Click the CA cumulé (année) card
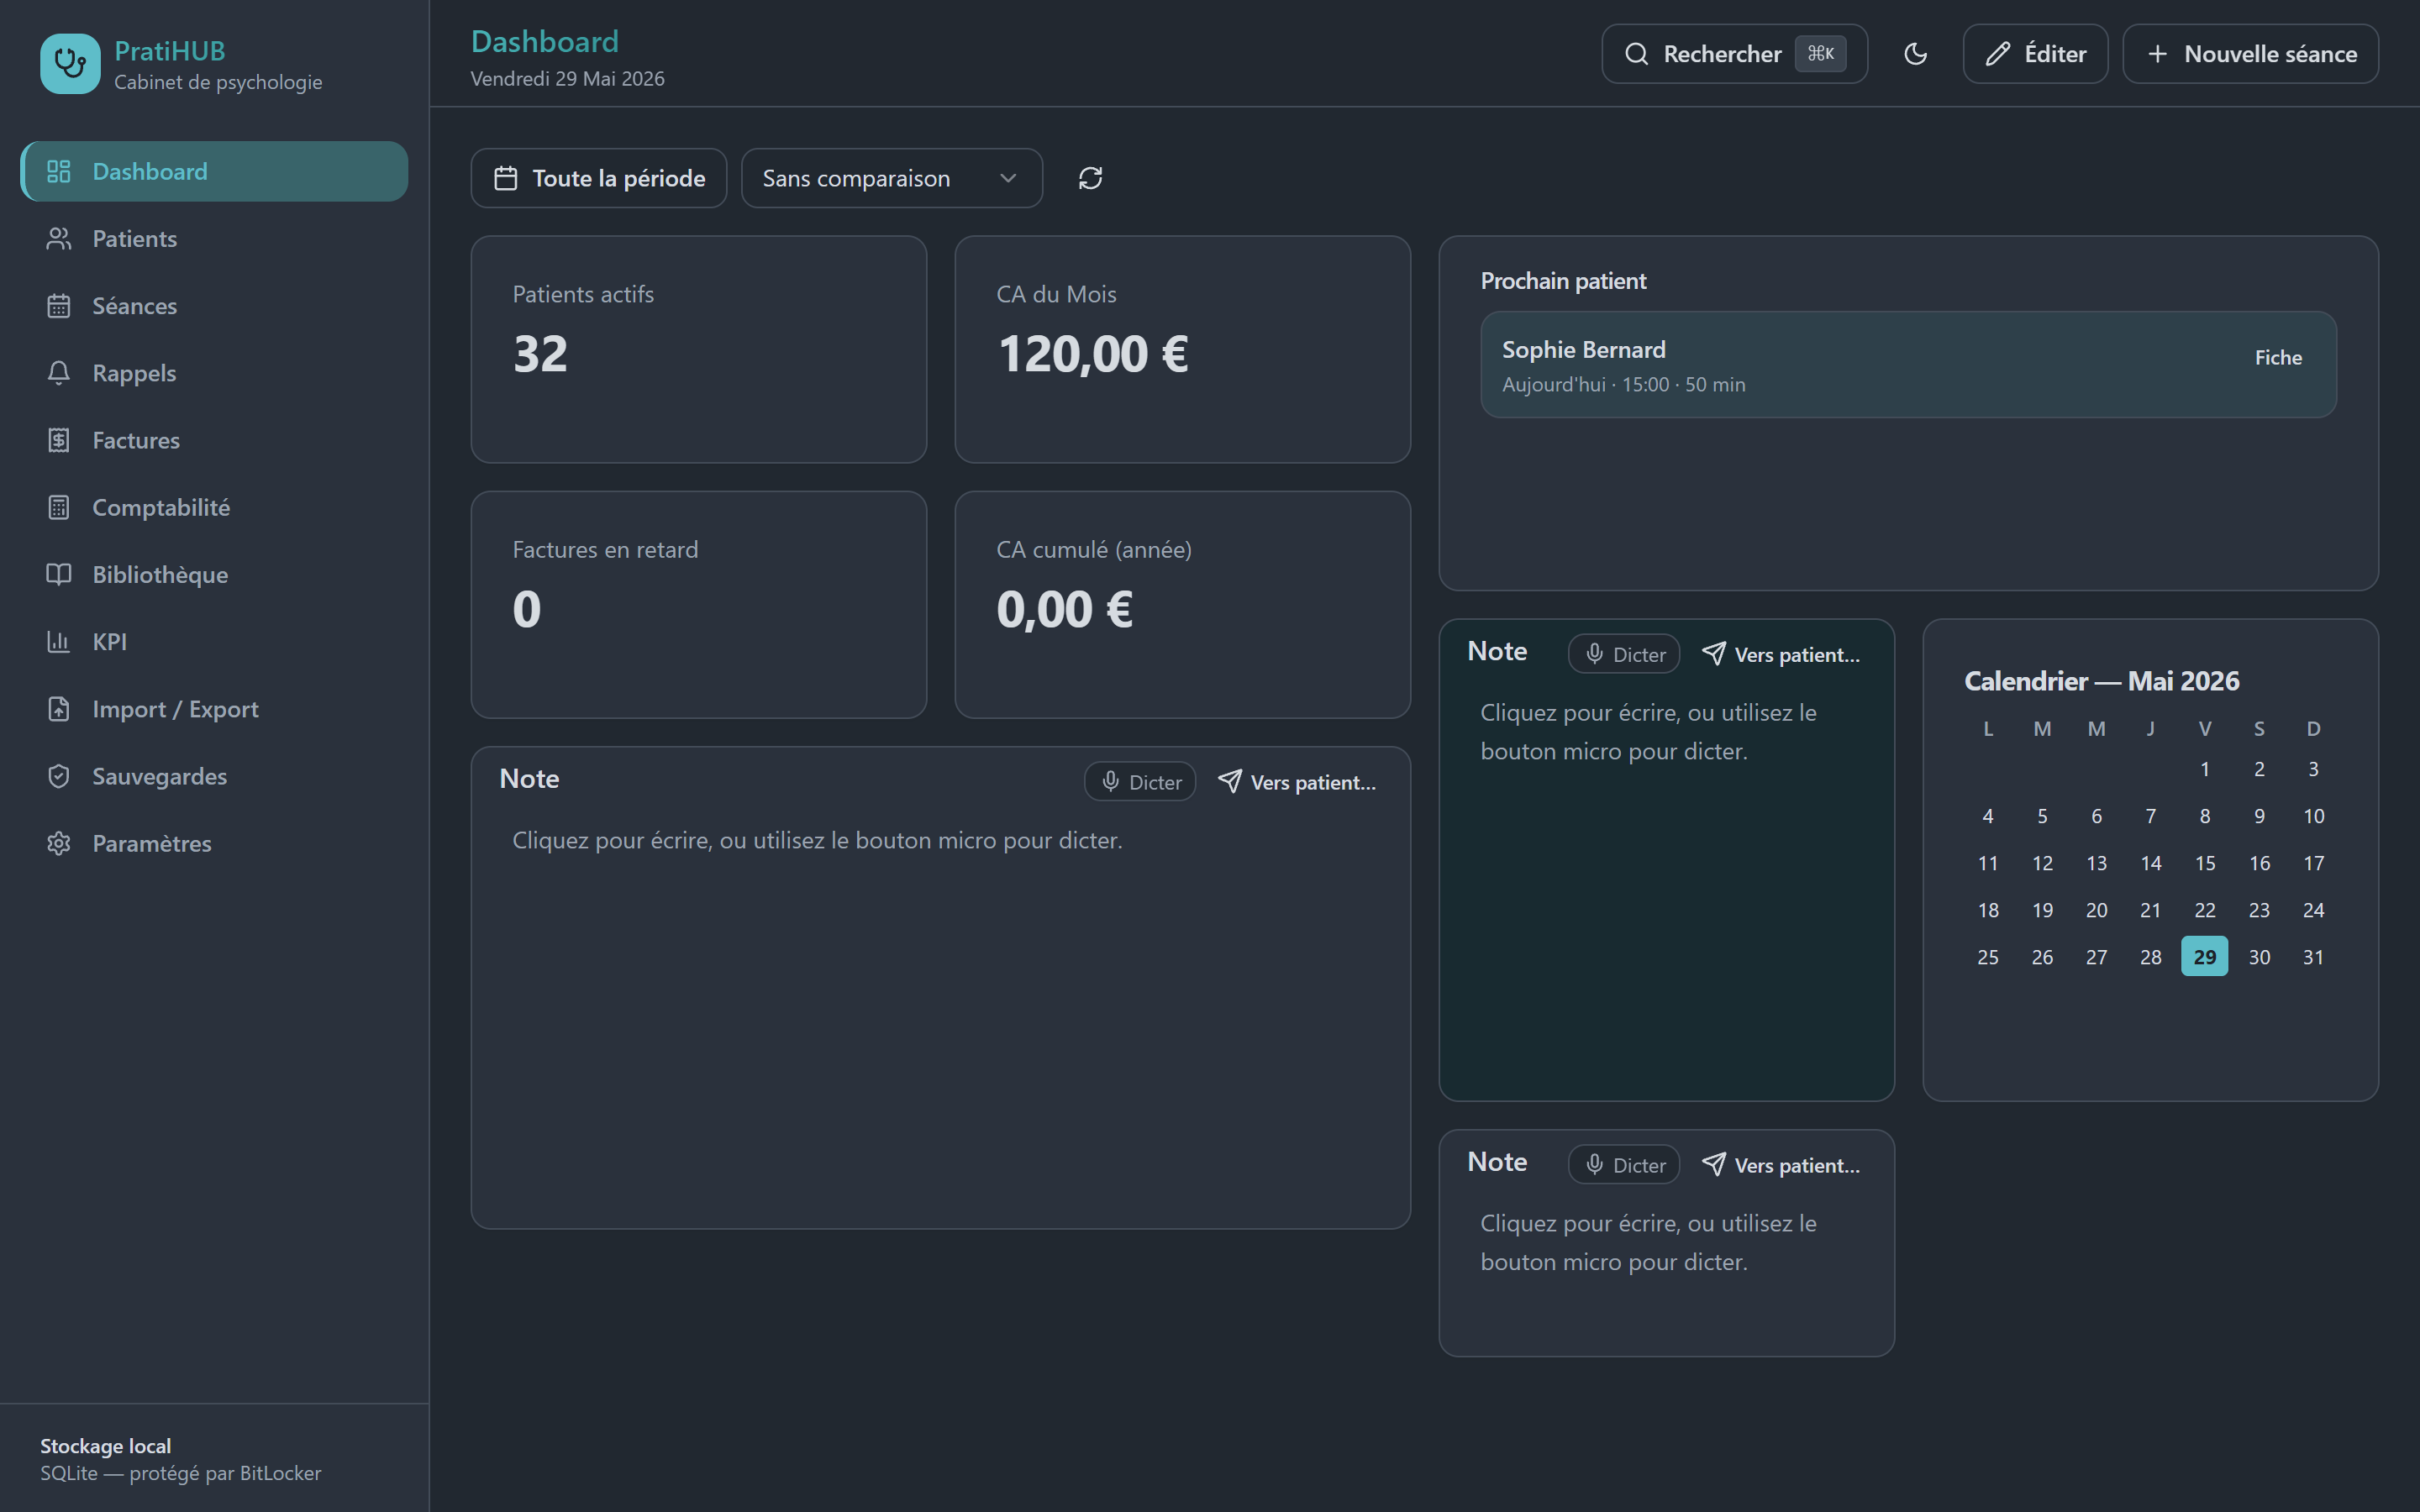Viewport: 2420px width, 1512px height. point(1182,604)
